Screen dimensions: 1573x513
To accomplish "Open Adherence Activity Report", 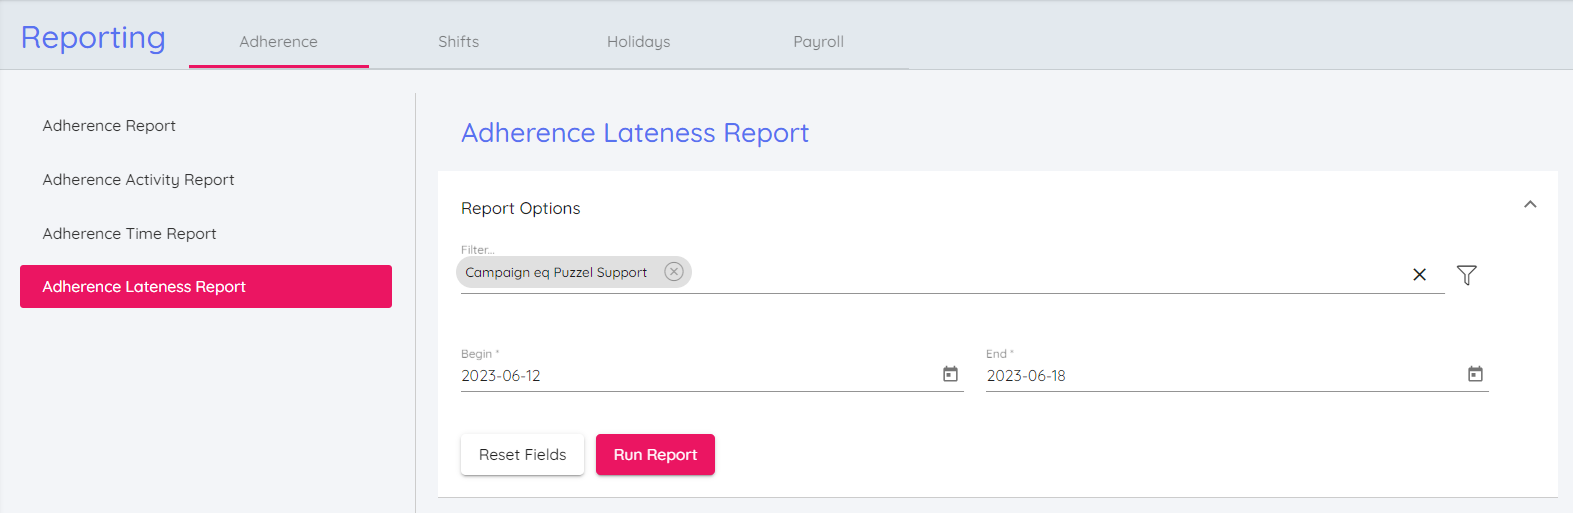I will tap(138, 180).
